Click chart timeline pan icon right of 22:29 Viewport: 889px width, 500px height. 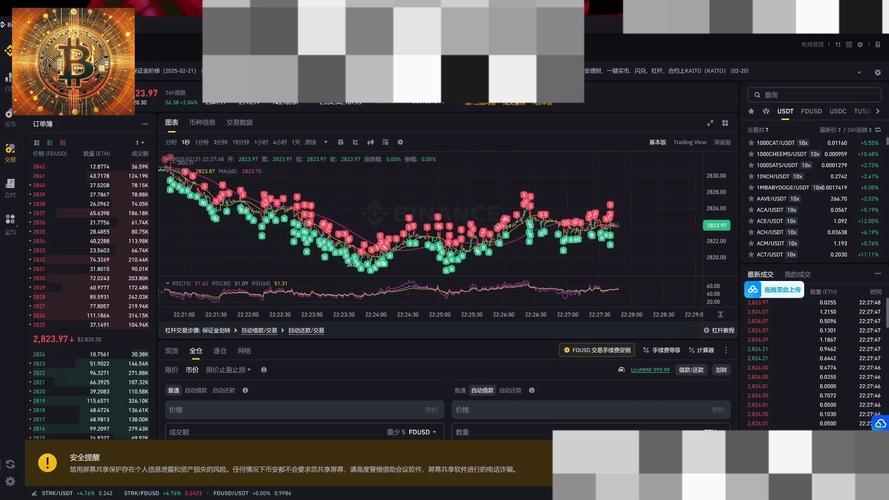coord(720,314)
